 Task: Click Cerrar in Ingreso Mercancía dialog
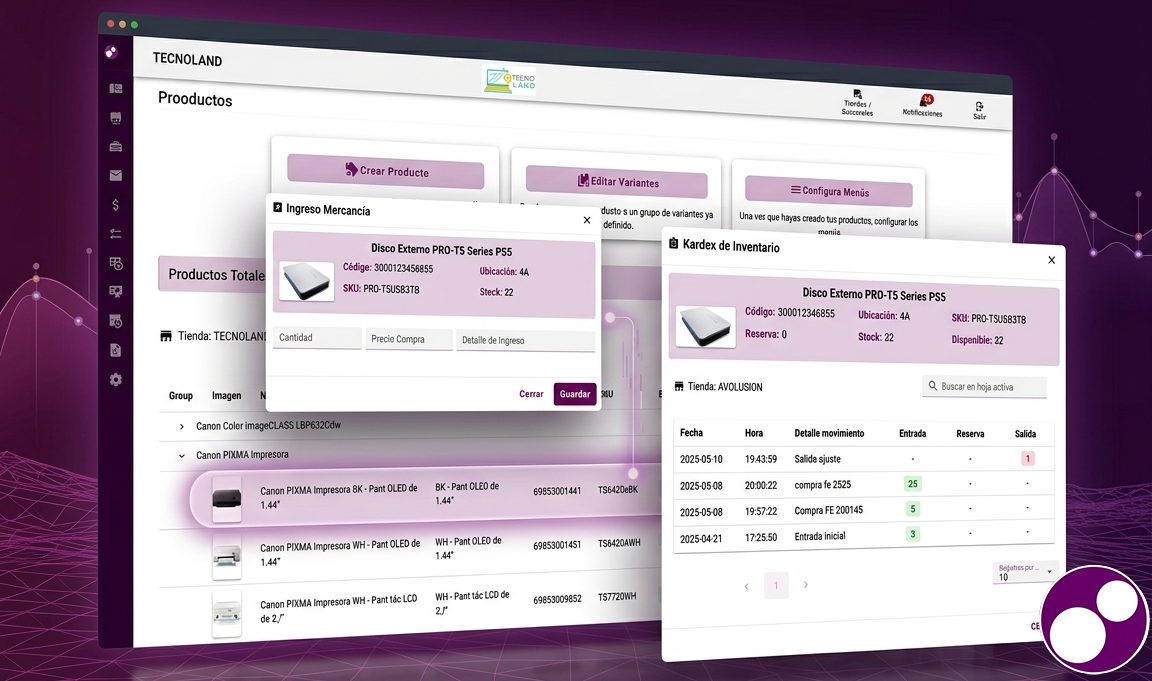(x=531, y=394)
